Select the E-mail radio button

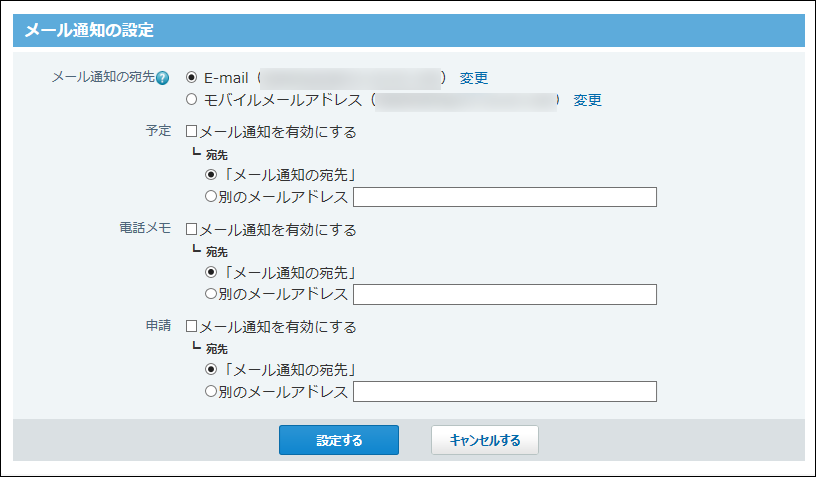pos(192,78)
